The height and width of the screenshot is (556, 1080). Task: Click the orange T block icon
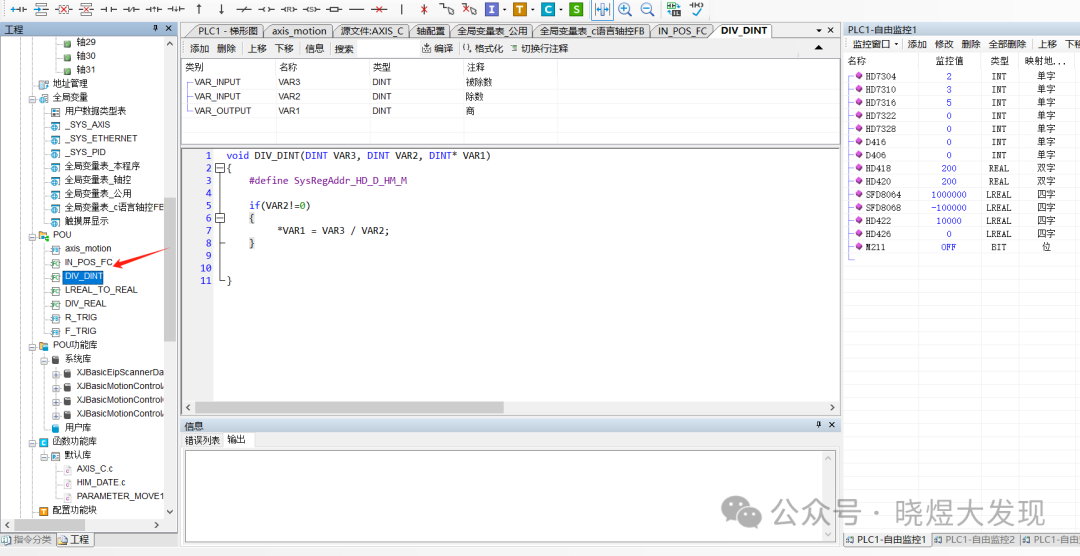pyautogui.click(x=520, y=9)
